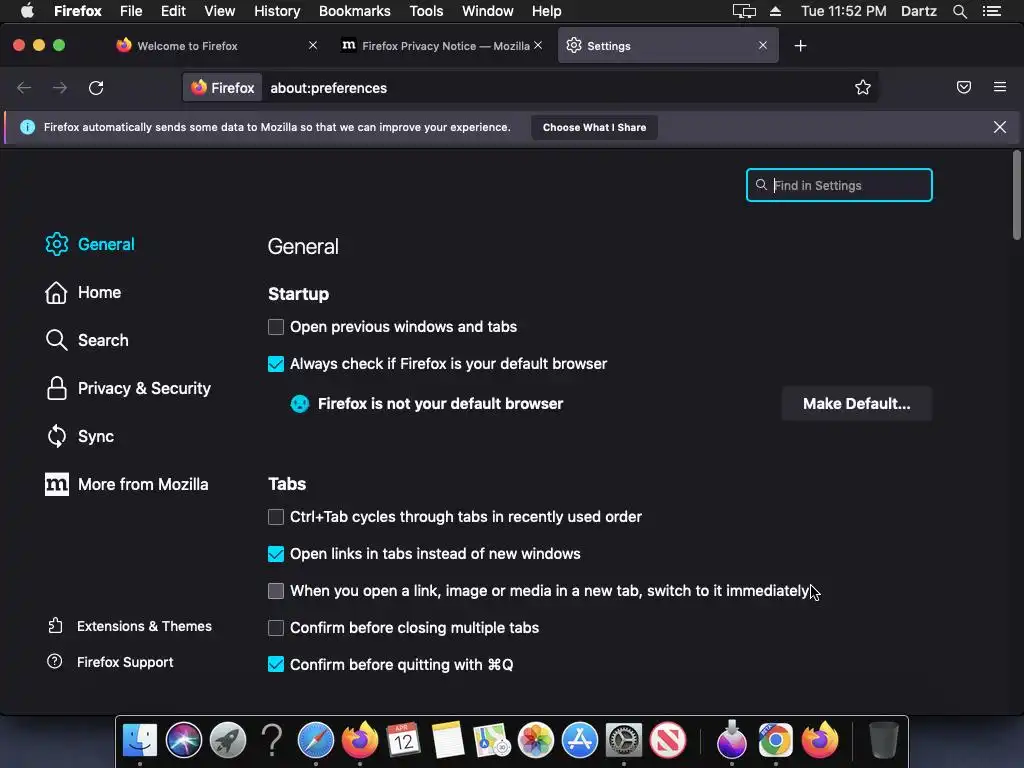Viewport: 1024px width, 768px height.
Task: Enable Confirm before closing multiple tabs
Action: [x=276, y=628]
